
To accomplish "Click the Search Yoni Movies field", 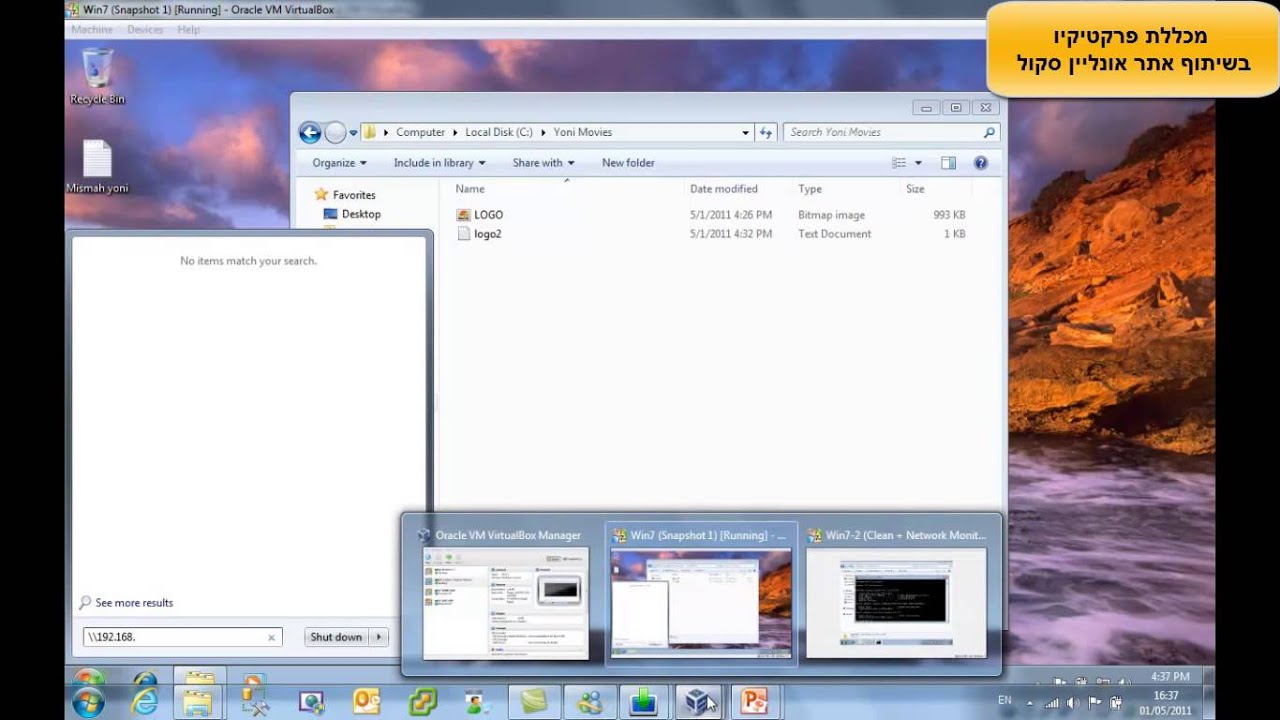I will 890,132.
